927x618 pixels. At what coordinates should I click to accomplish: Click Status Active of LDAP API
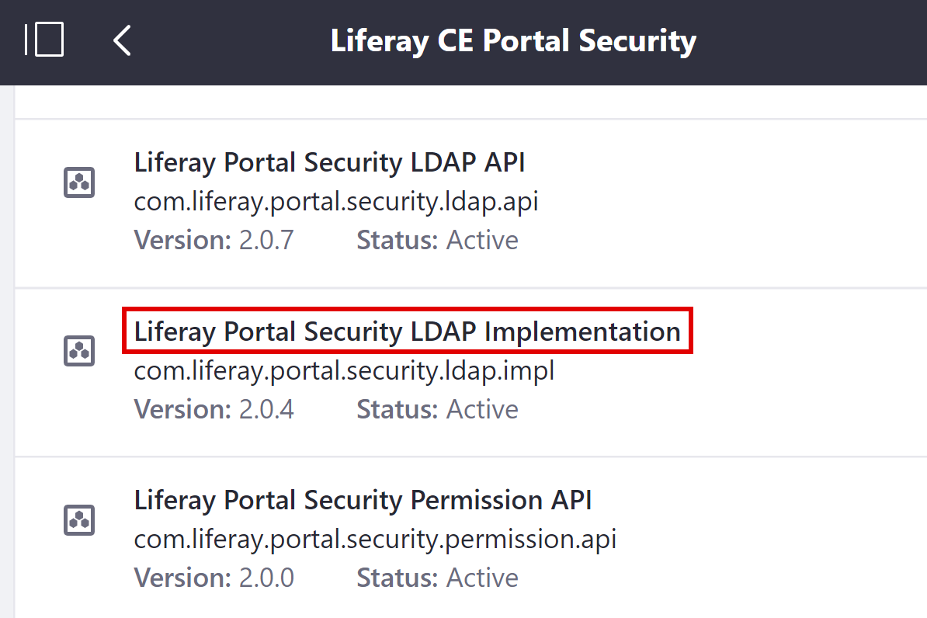click(437, 240)
